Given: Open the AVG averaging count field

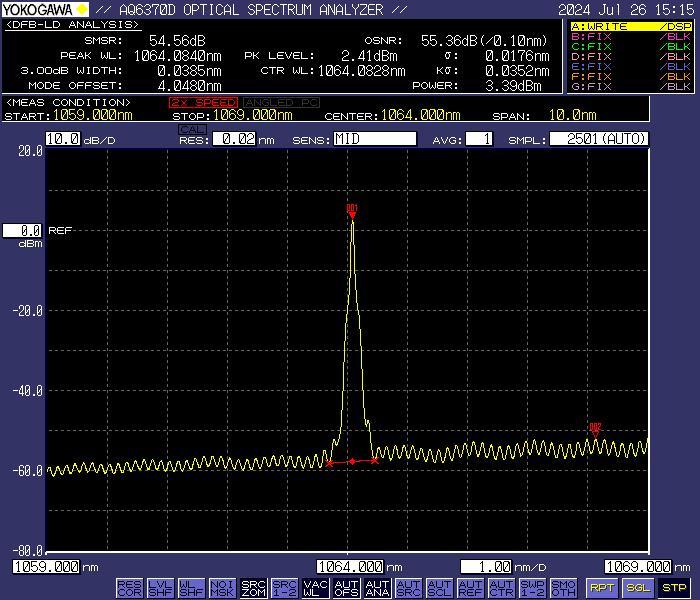Looking at the screenshot, I should point(480,139).
